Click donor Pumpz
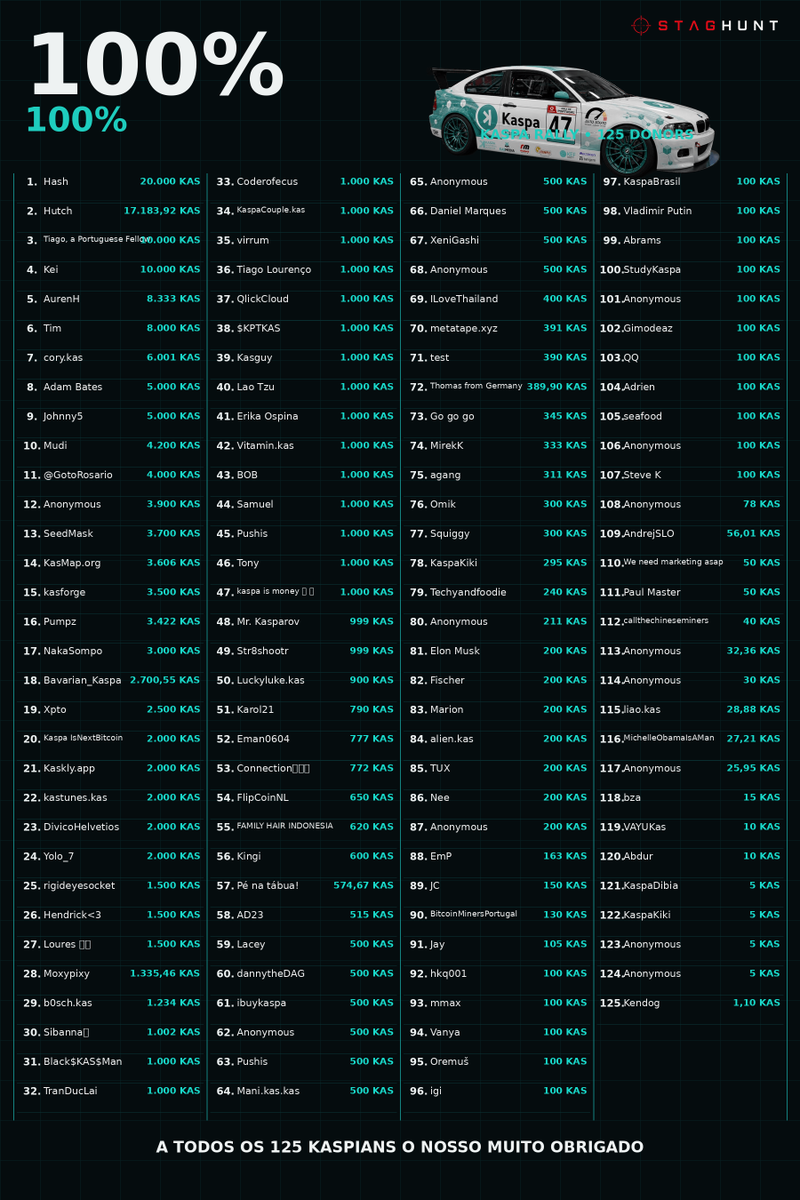Image resolution: width=800 pixels, height=1200 pixels. [x=60, y=622]
